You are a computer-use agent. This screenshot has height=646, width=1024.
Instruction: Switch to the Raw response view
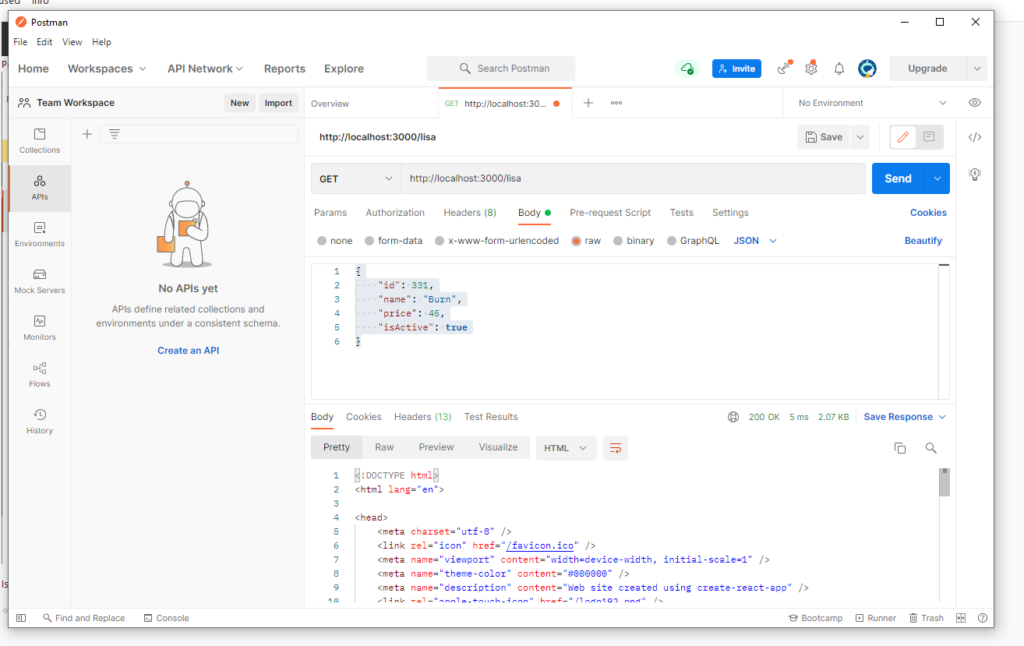(384, 447)
